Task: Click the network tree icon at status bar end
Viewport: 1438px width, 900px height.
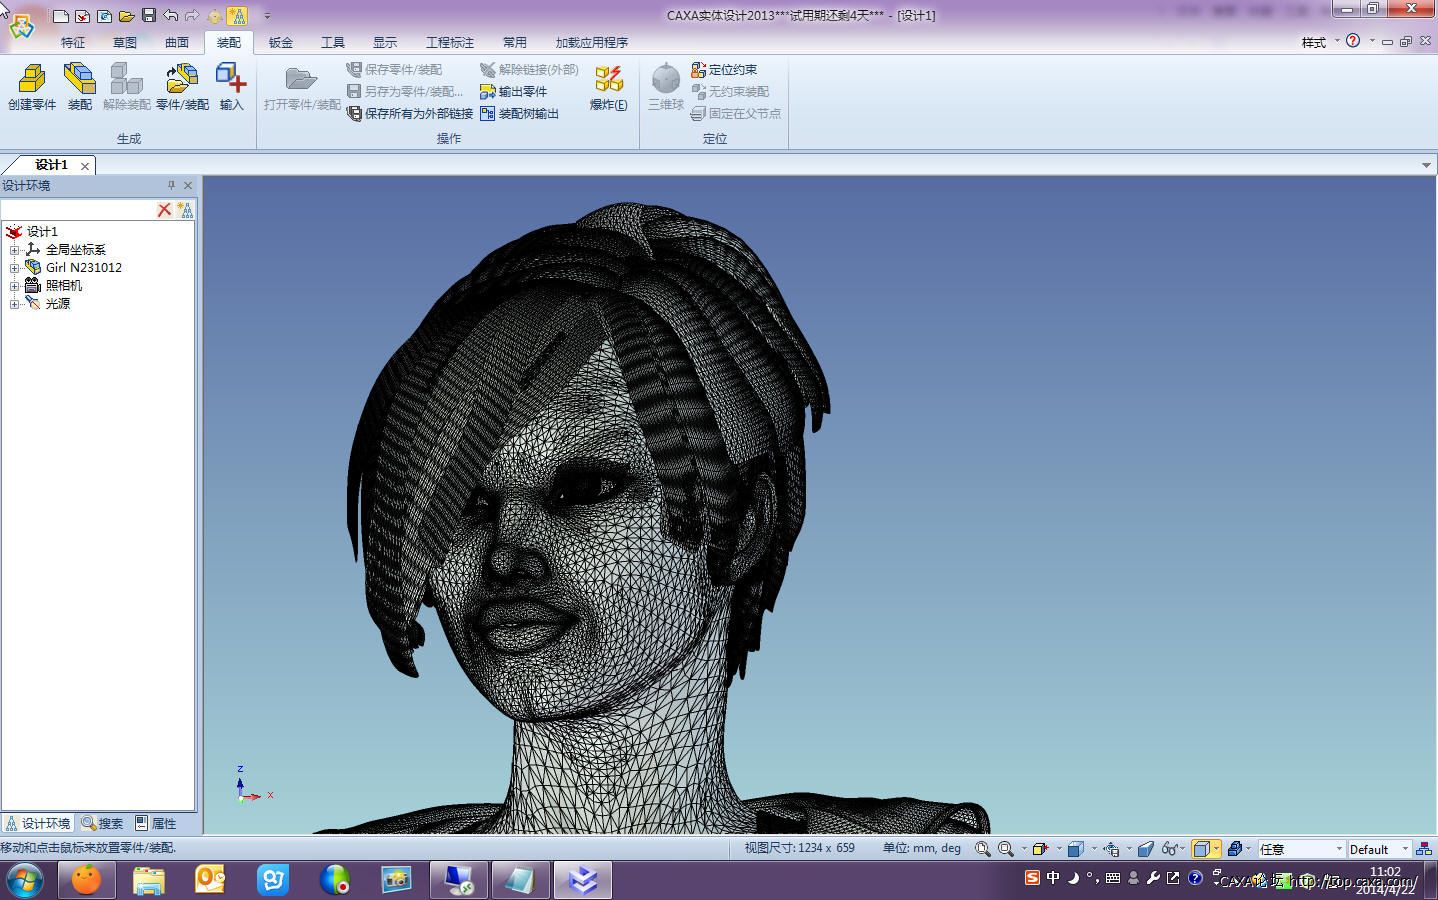Action: click(x=1424, y=849)
